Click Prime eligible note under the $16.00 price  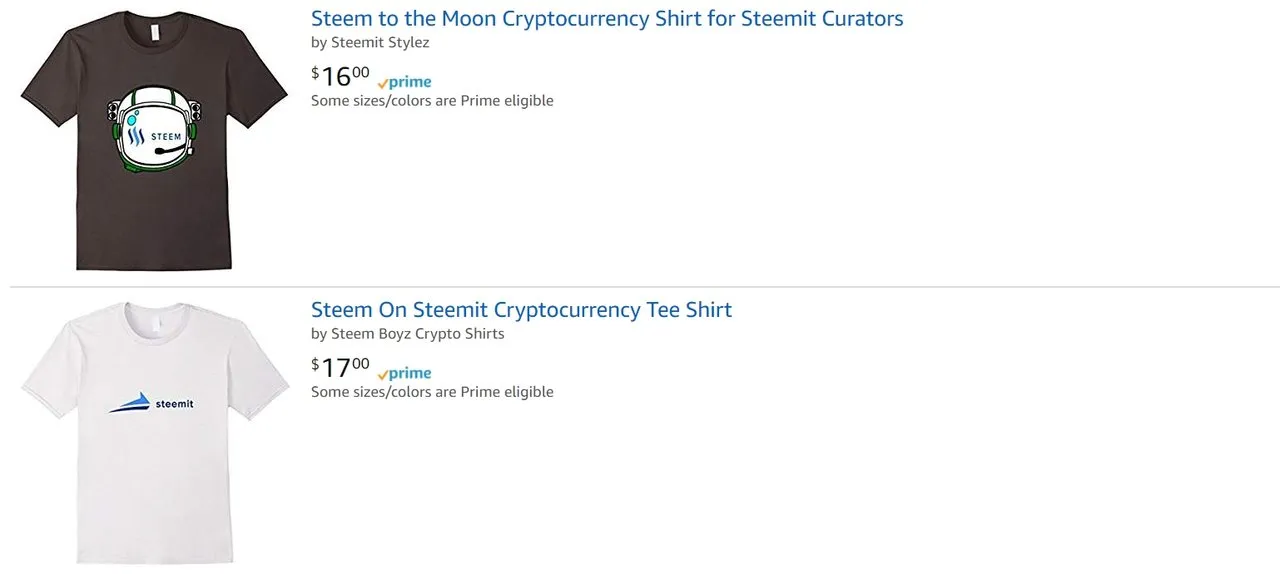432,101
